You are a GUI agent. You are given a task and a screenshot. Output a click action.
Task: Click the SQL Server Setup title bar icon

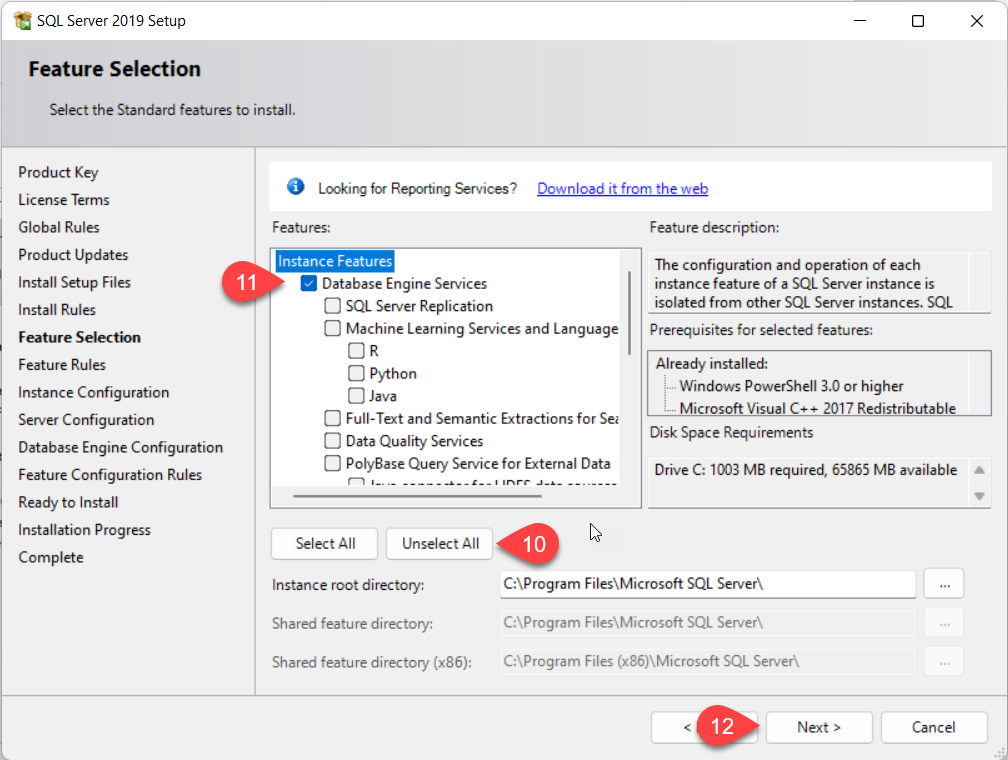[x=22, y=21]
